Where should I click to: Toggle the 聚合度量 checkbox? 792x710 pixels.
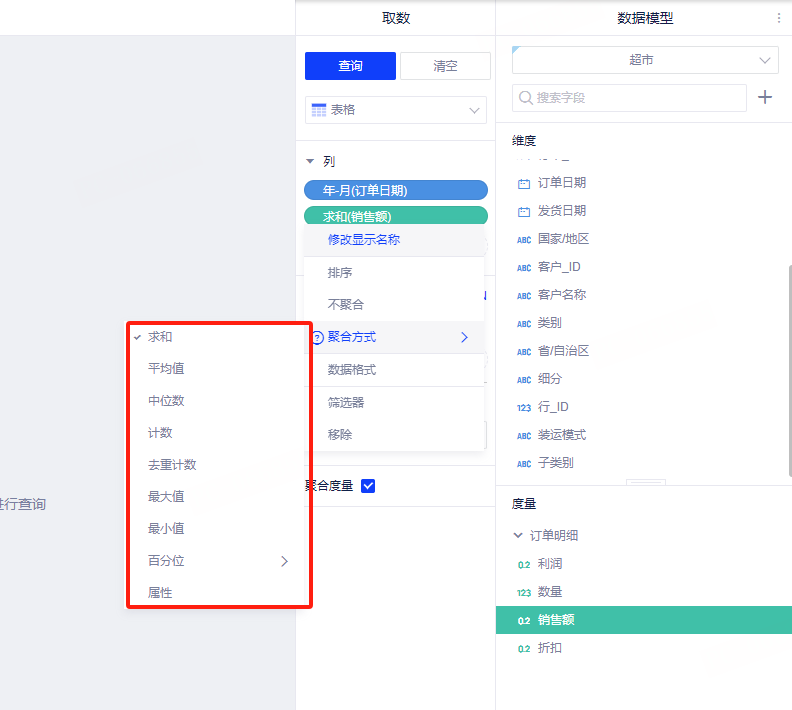[368, 486]
